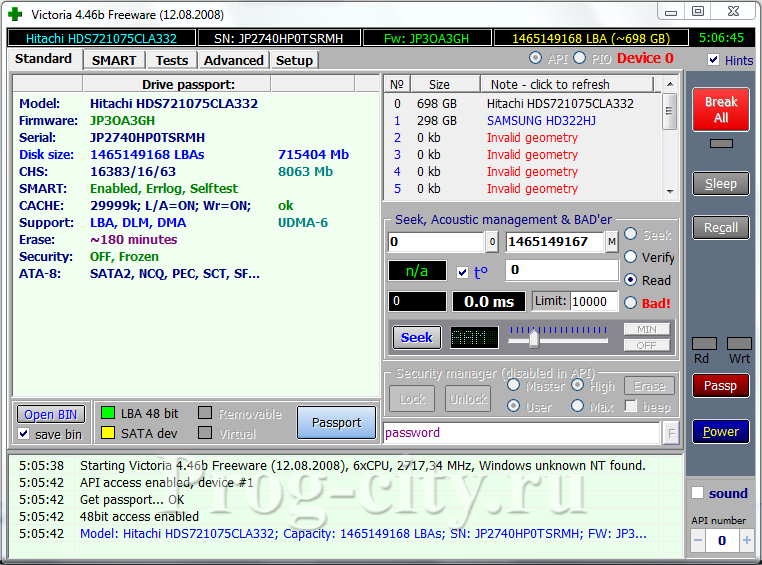Click the Rd indicator light

(x=703, y=344)
